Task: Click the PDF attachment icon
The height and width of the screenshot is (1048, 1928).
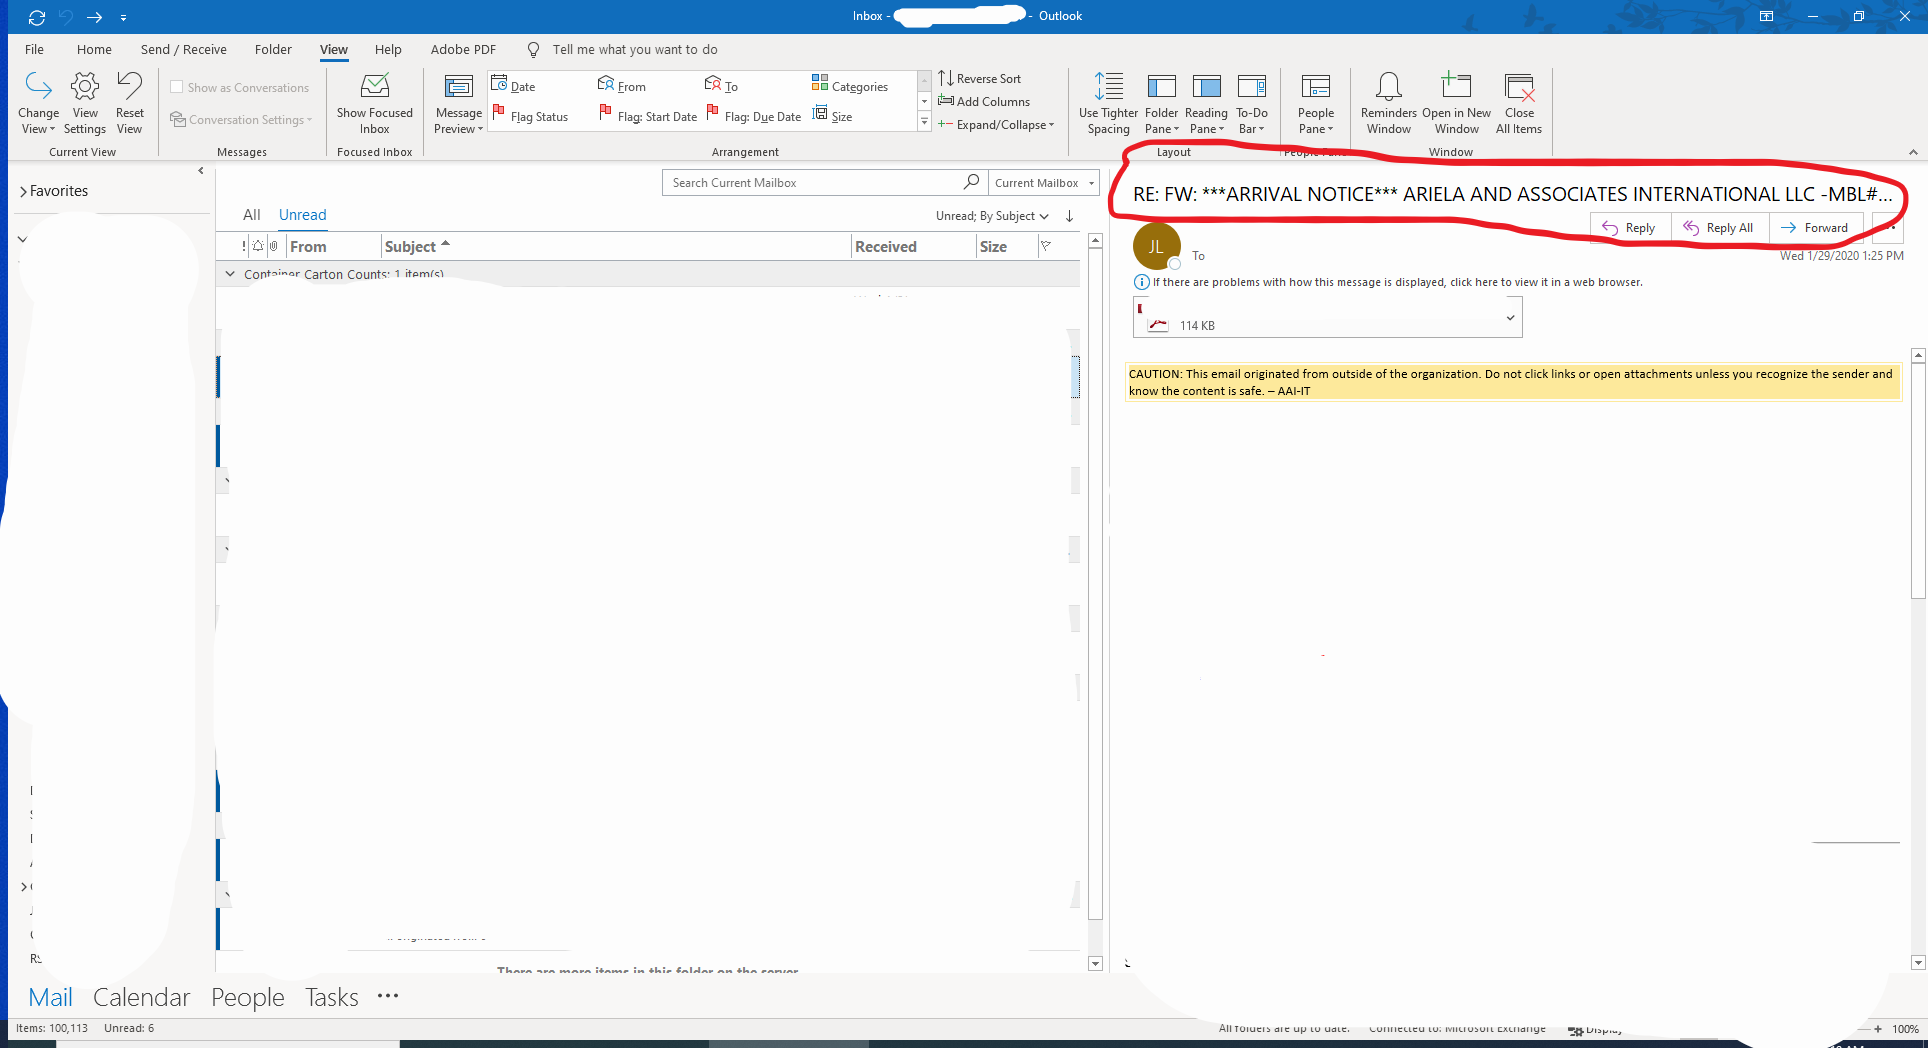Action: (1158, 325)
